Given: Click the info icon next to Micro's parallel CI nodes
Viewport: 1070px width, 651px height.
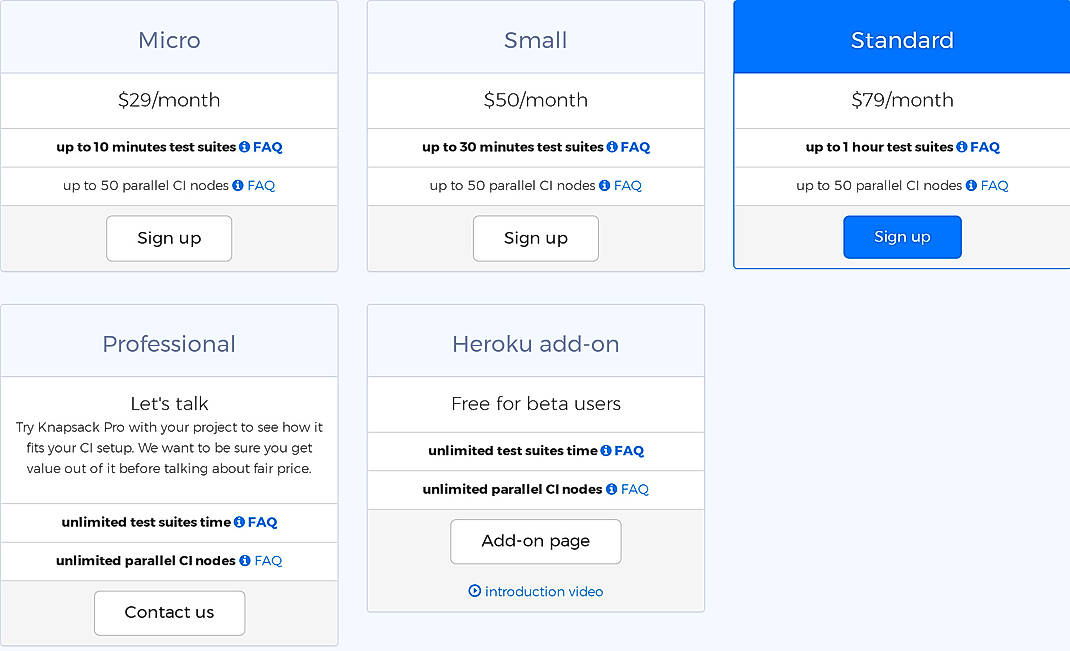Looking at the screenshot, I should (236, 186).
